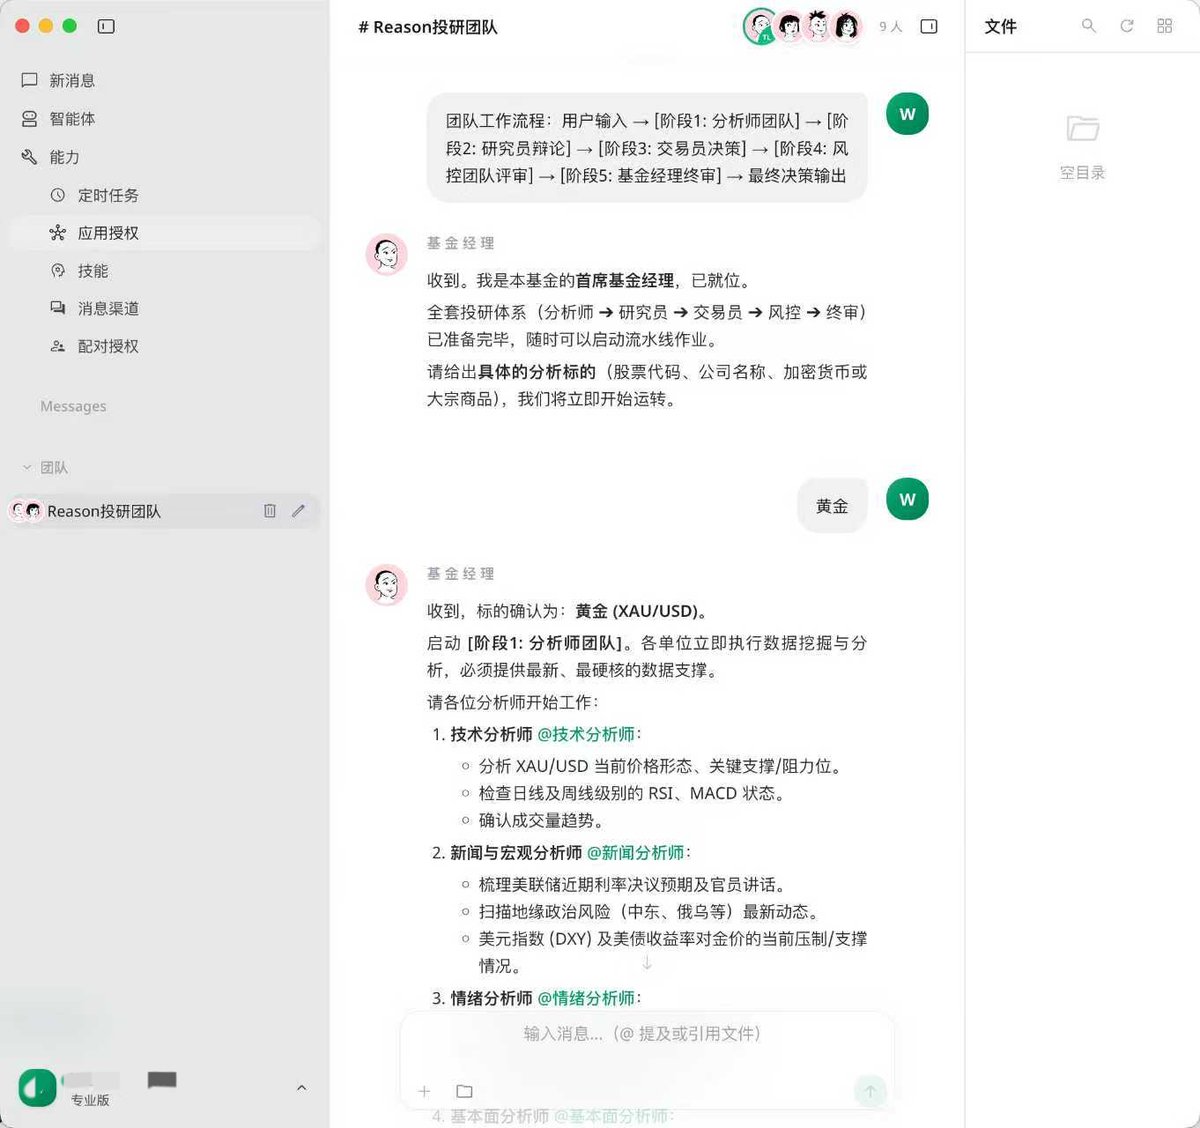Screen dimensions: 1200x1128
Task: Click trash icon to delete Reason投研团队
Action: click(269, 511)
